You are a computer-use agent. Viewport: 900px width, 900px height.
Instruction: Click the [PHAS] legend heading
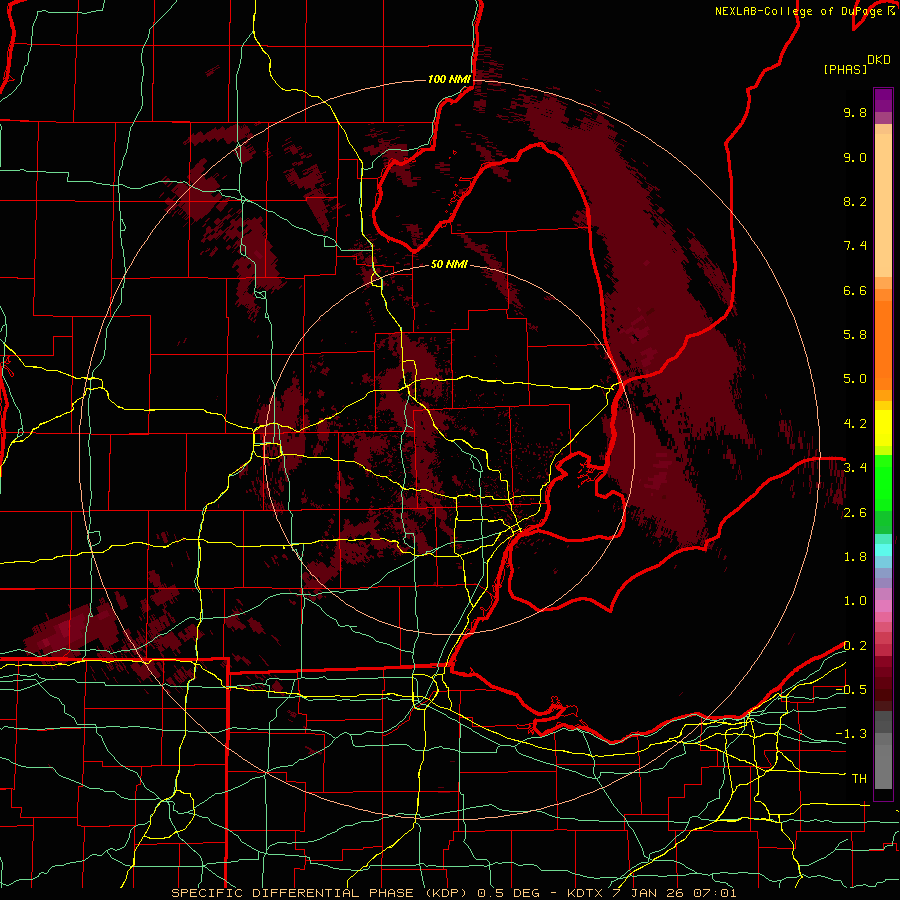click(x=845, y=69)
